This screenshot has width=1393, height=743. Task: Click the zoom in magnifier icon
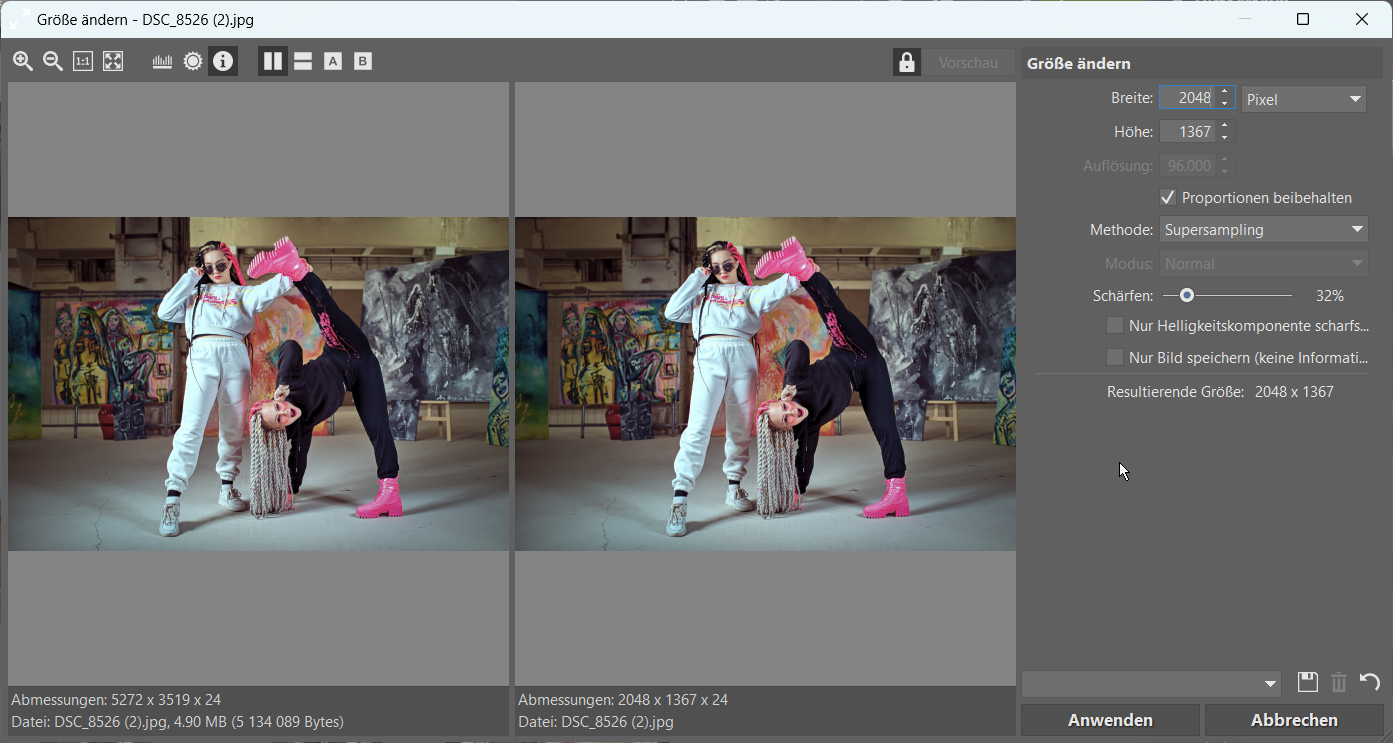(23, 62)
